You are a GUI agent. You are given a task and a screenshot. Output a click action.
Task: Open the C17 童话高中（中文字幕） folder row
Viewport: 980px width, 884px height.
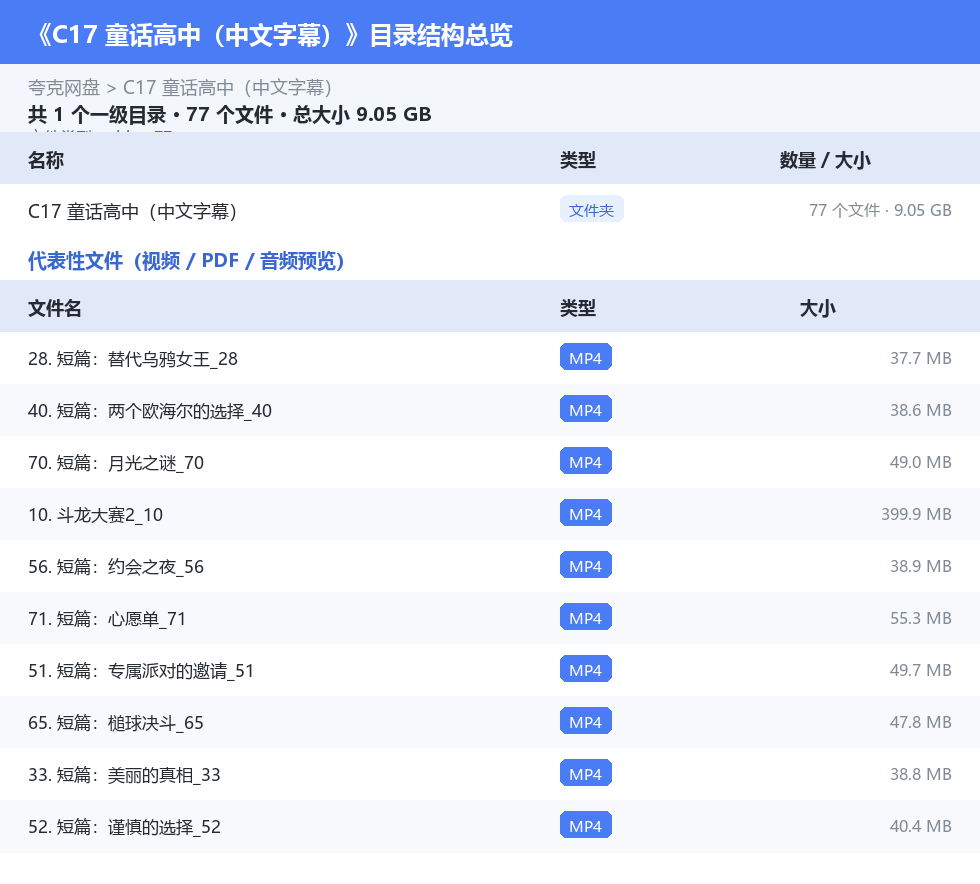(490, 211)
